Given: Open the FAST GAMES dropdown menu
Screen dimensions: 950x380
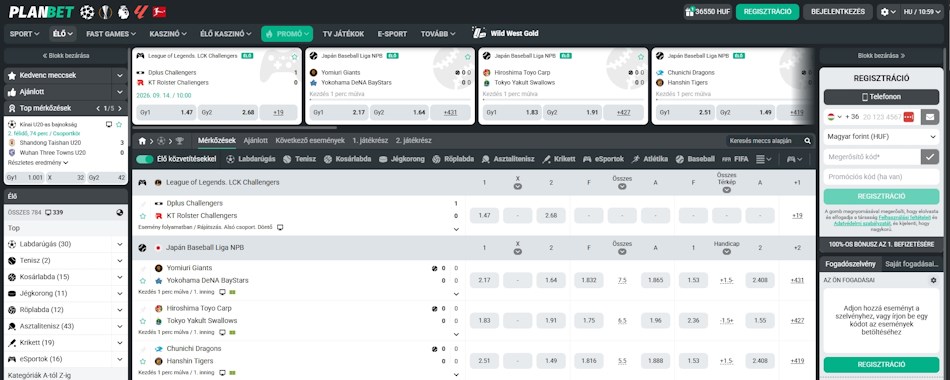Looking at the screenshot, I should (x=111, y=34).
